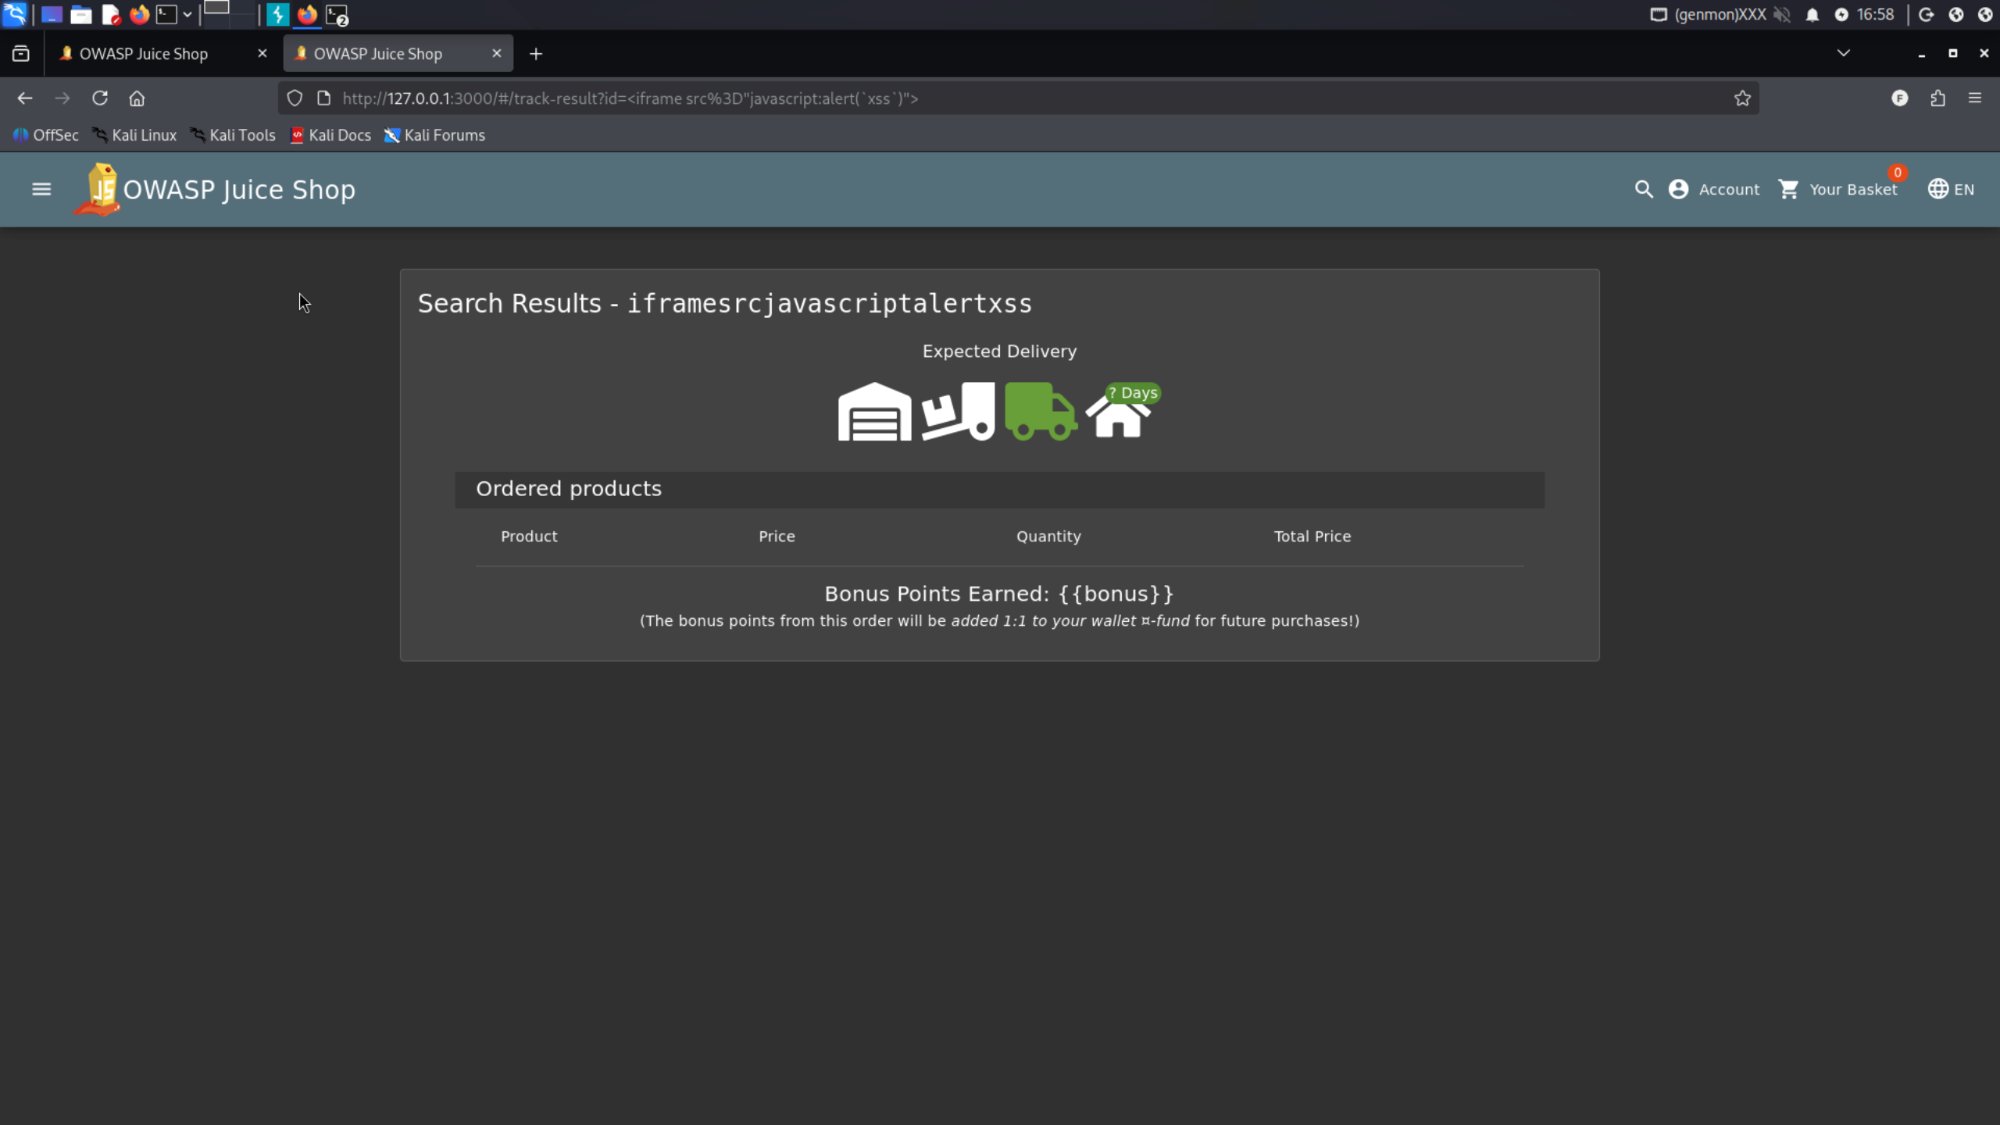The width and height of the screenshot is (2000, 1125).
Task: Open Your Basket
Action: point(1837,189)
